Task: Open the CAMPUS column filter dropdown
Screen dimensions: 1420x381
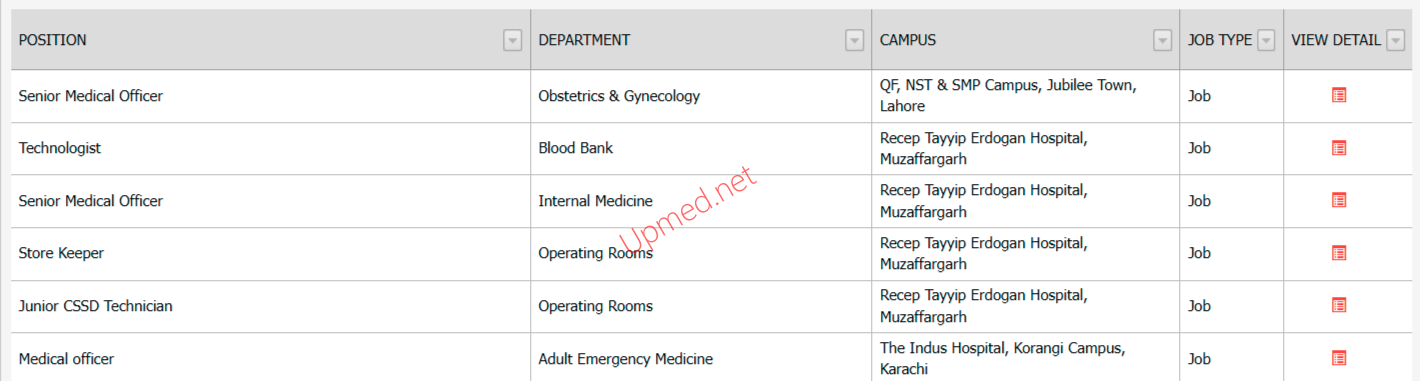Action: [x=1162, y=40]
